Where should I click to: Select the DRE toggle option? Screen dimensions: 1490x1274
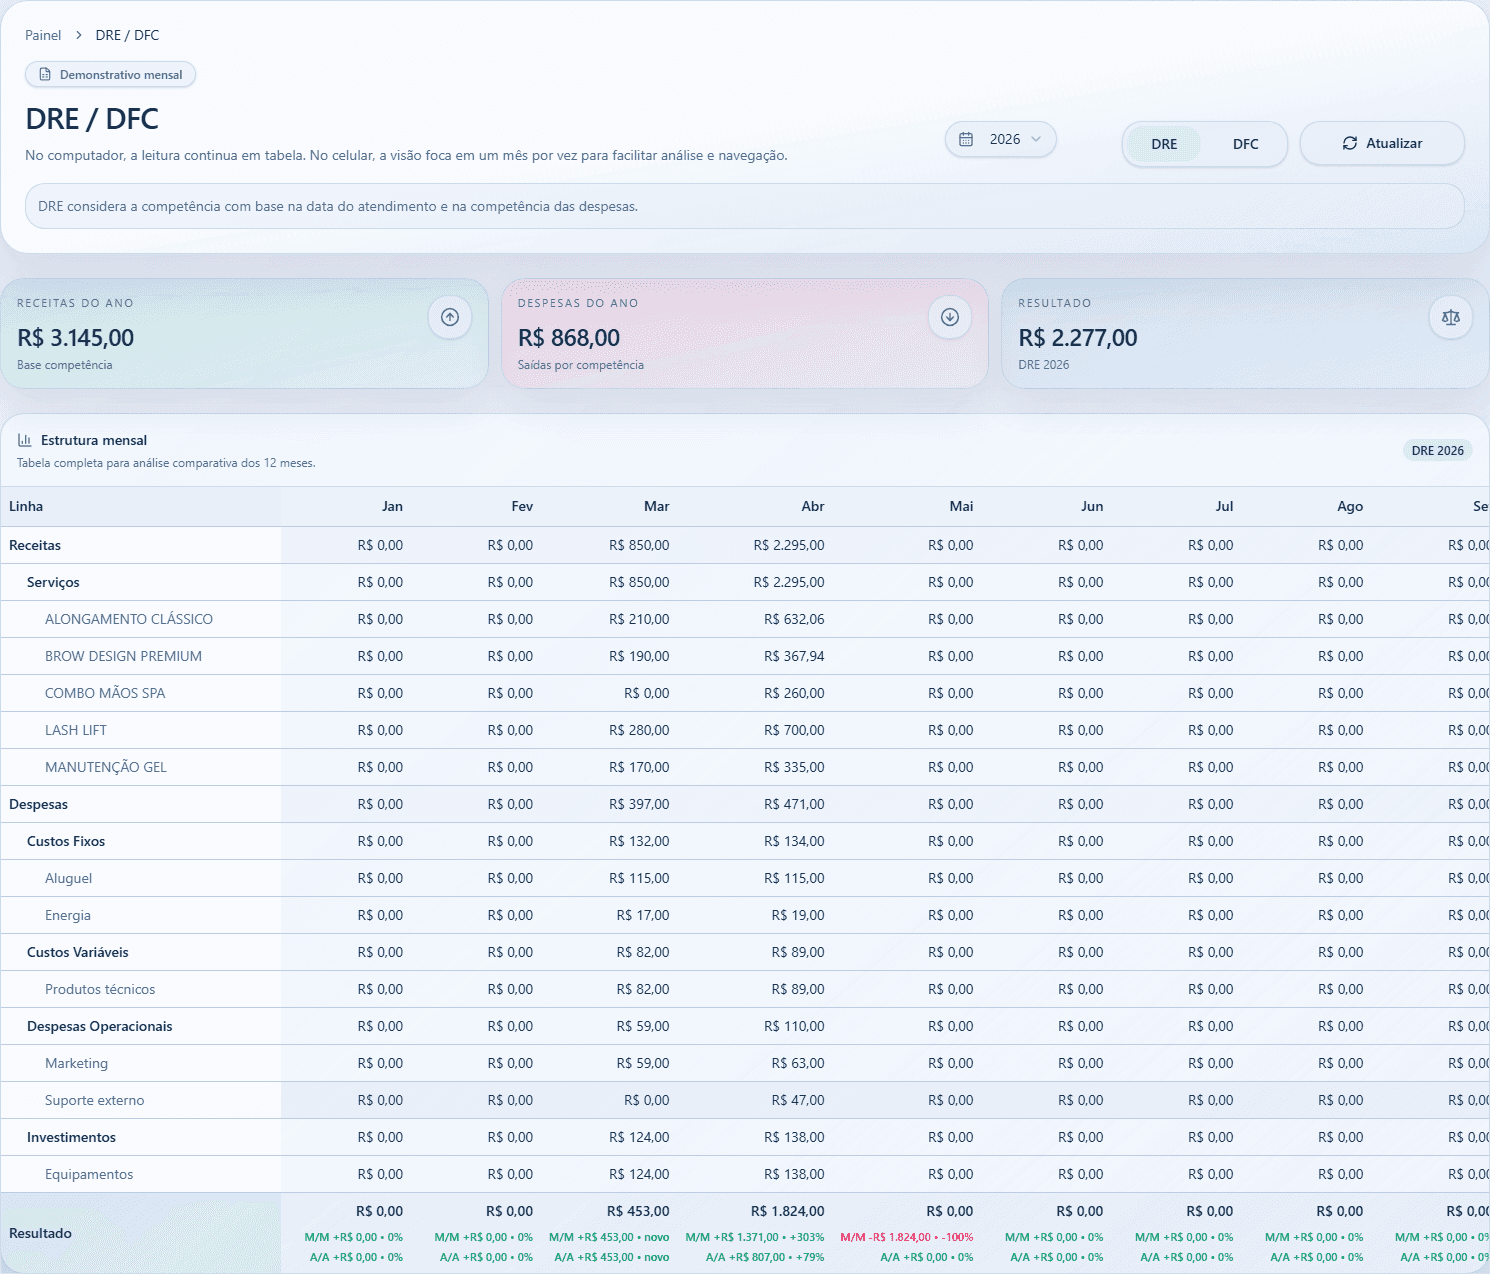coord(1164,144)
